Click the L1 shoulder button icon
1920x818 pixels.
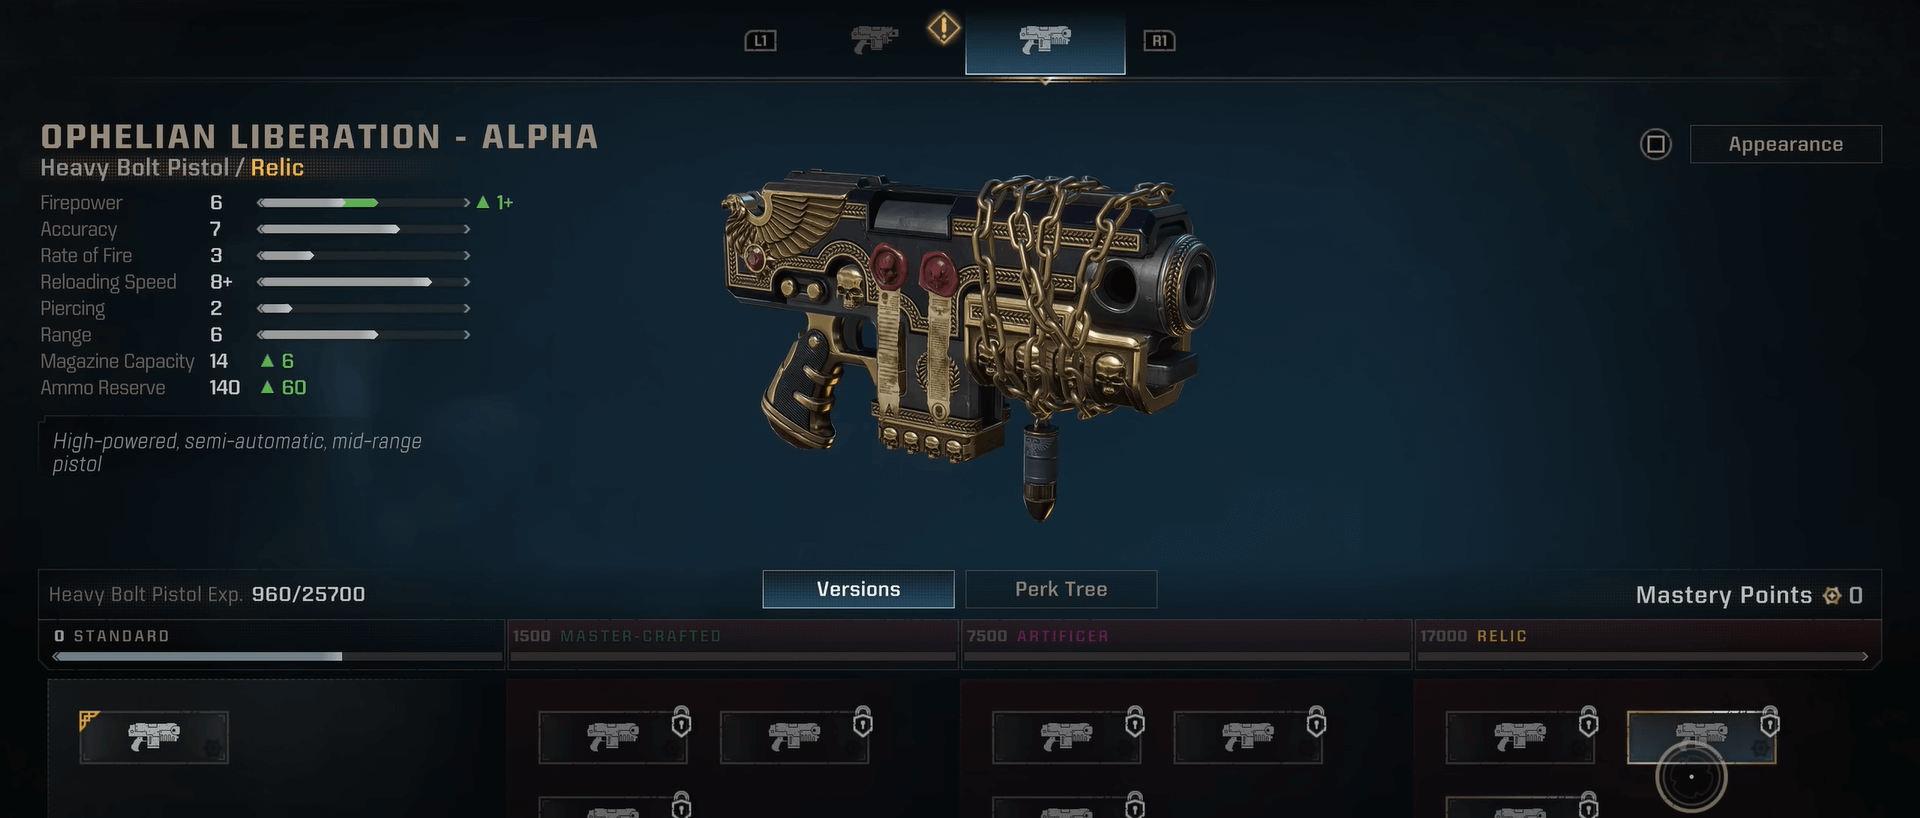pyautogui.click(x=760, y=41)
